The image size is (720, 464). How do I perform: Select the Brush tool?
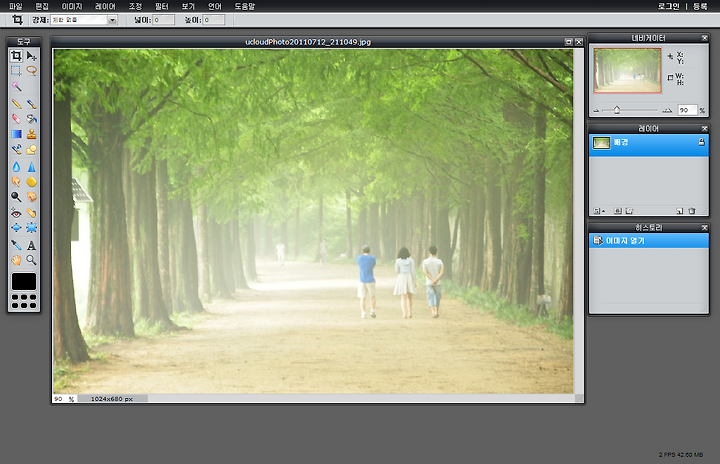coord(31,104)
